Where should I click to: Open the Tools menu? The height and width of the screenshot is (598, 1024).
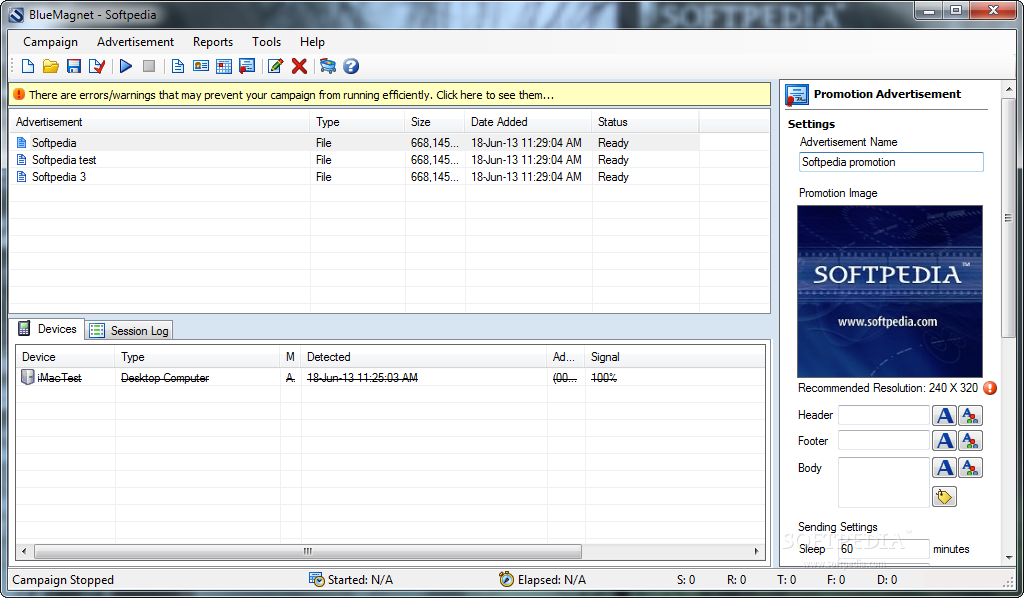click(x=266, y=42)
